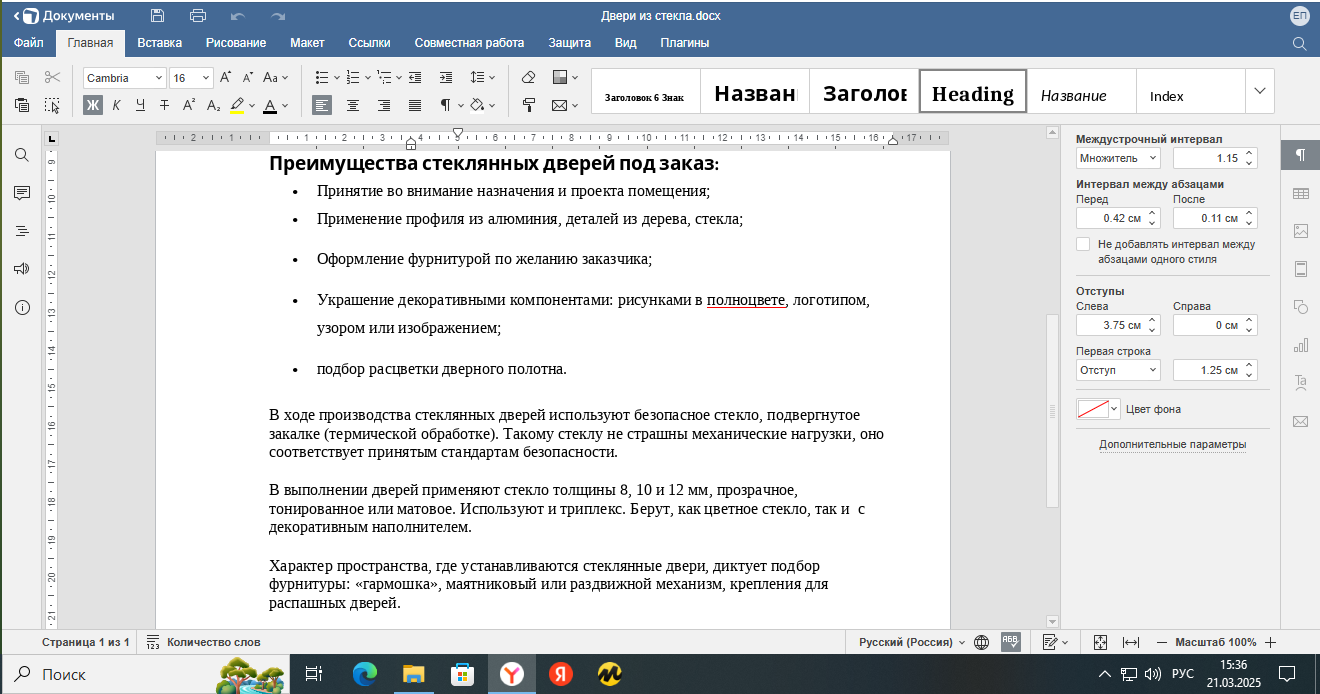Screen dimensions: 1320x694
Task: Click the Print icon in title bar
Action: (x=198, y=16)
